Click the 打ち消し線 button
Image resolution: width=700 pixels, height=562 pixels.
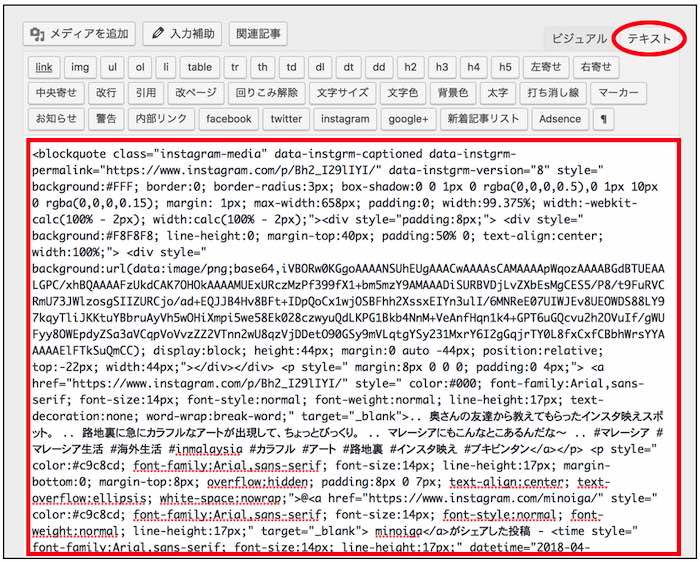[553, 93]
